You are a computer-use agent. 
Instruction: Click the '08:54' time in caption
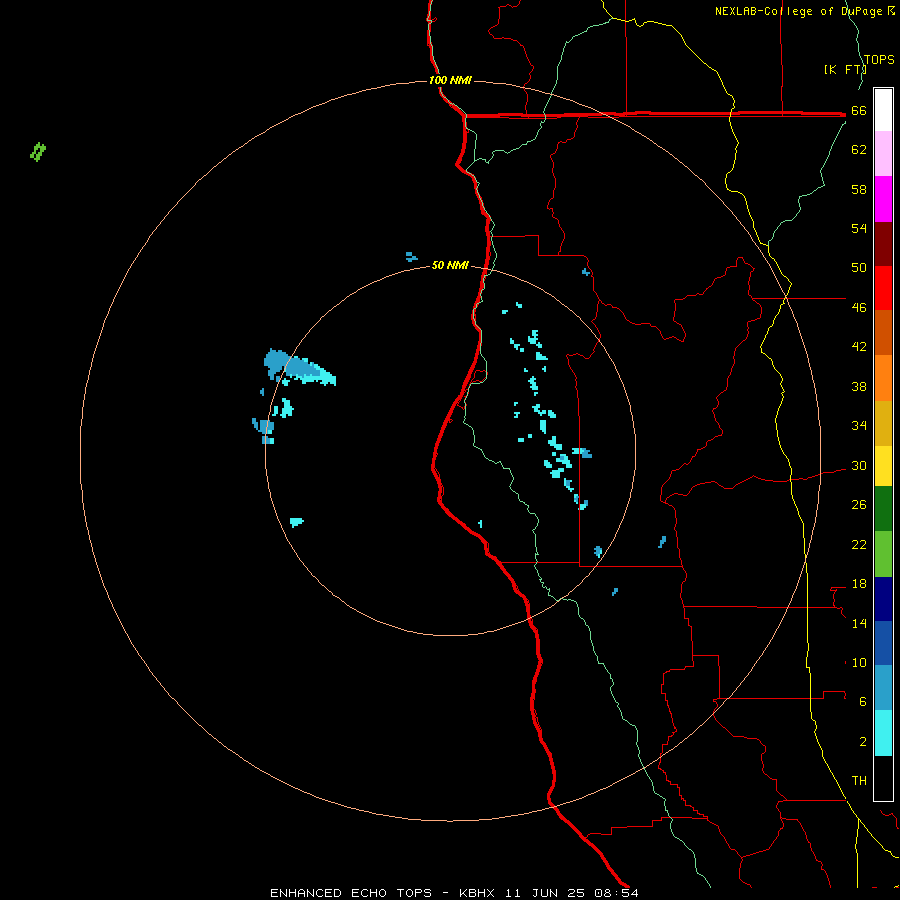(x=617, y=893)
